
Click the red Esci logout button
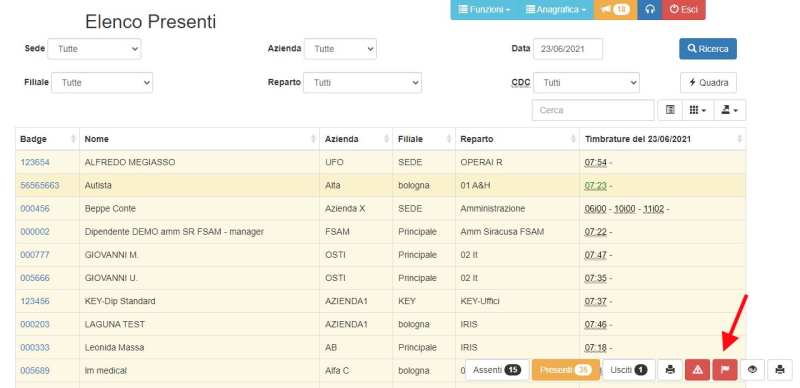684,10
